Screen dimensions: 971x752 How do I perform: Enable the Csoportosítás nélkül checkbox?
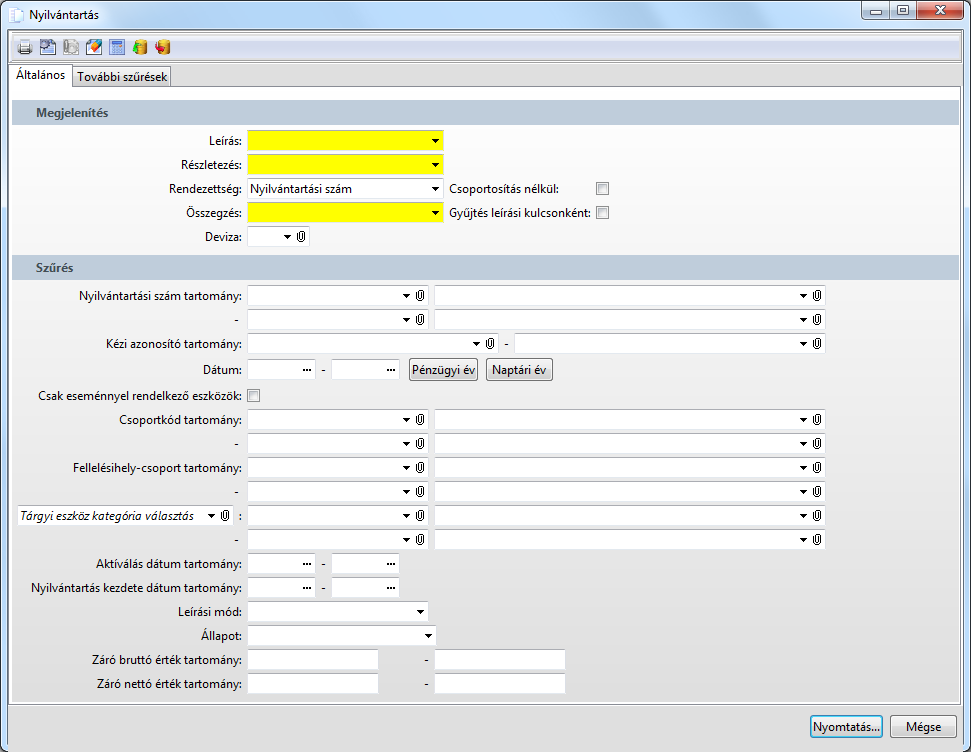[602, 188]
